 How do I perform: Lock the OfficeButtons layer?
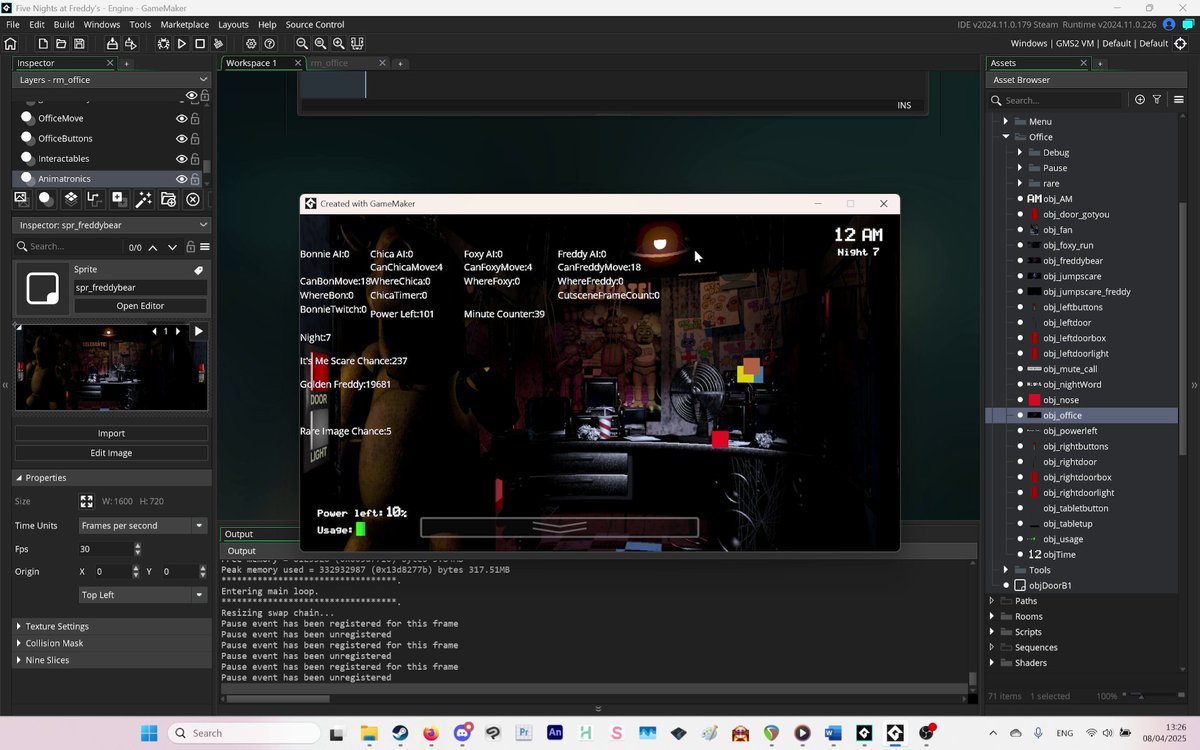pos(195,138)
